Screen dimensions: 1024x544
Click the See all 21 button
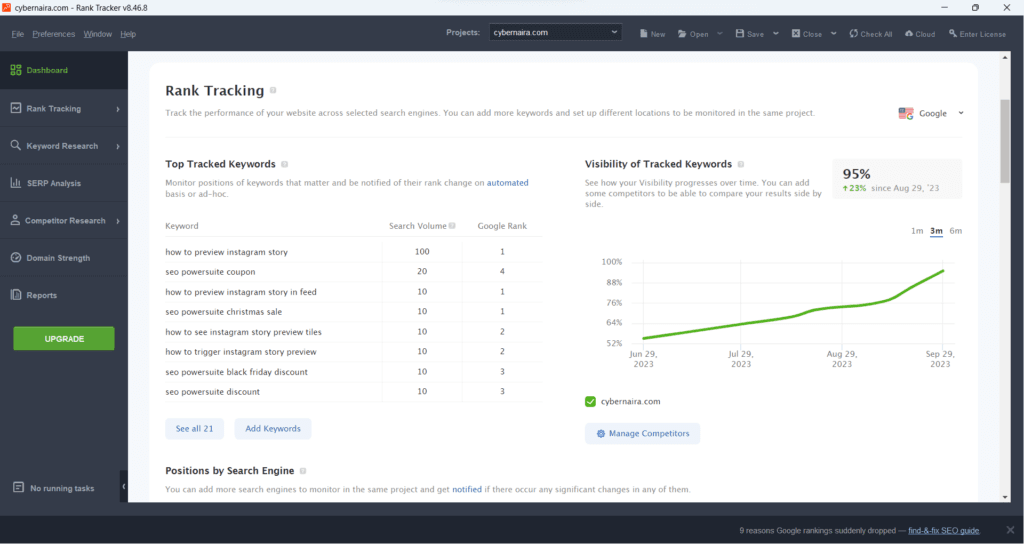195,429
